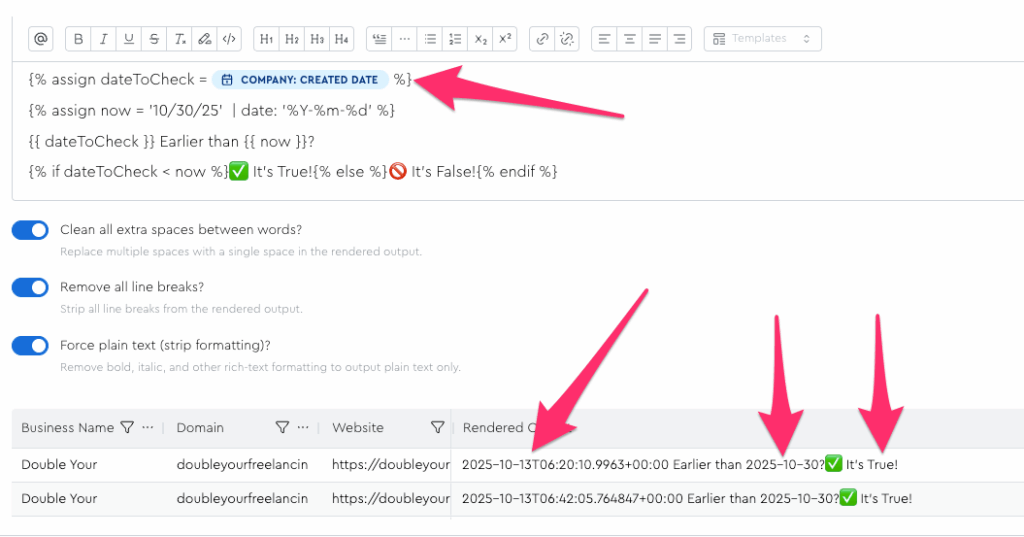This screenshot has height=537, width=1024.
Task: Insert inline code formatting
Action: pyautogui.click(x=229, y=39)
